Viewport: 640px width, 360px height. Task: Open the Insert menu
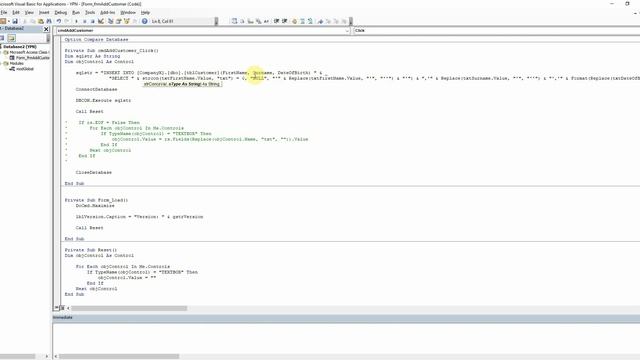(x=44, y=13)
